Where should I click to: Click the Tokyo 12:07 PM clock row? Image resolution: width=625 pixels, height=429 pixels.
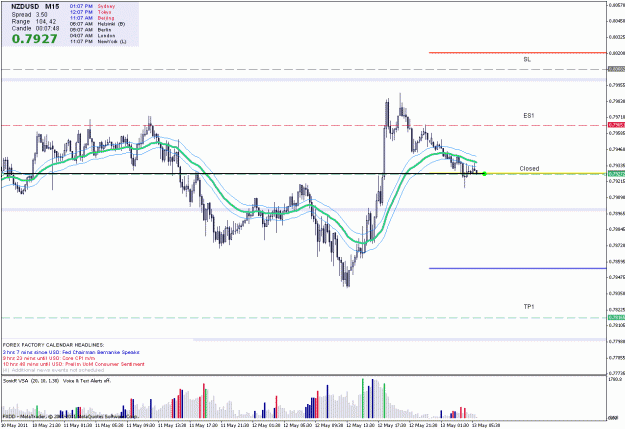click(90, 12)
